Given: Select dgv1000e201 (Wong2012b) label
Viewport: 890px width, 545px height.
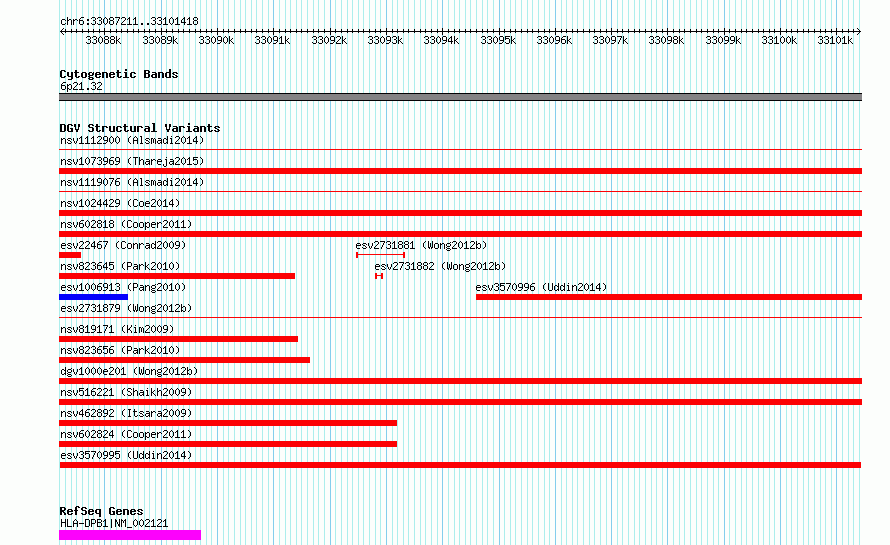Looking at the screenshot, I should point(129,371).
